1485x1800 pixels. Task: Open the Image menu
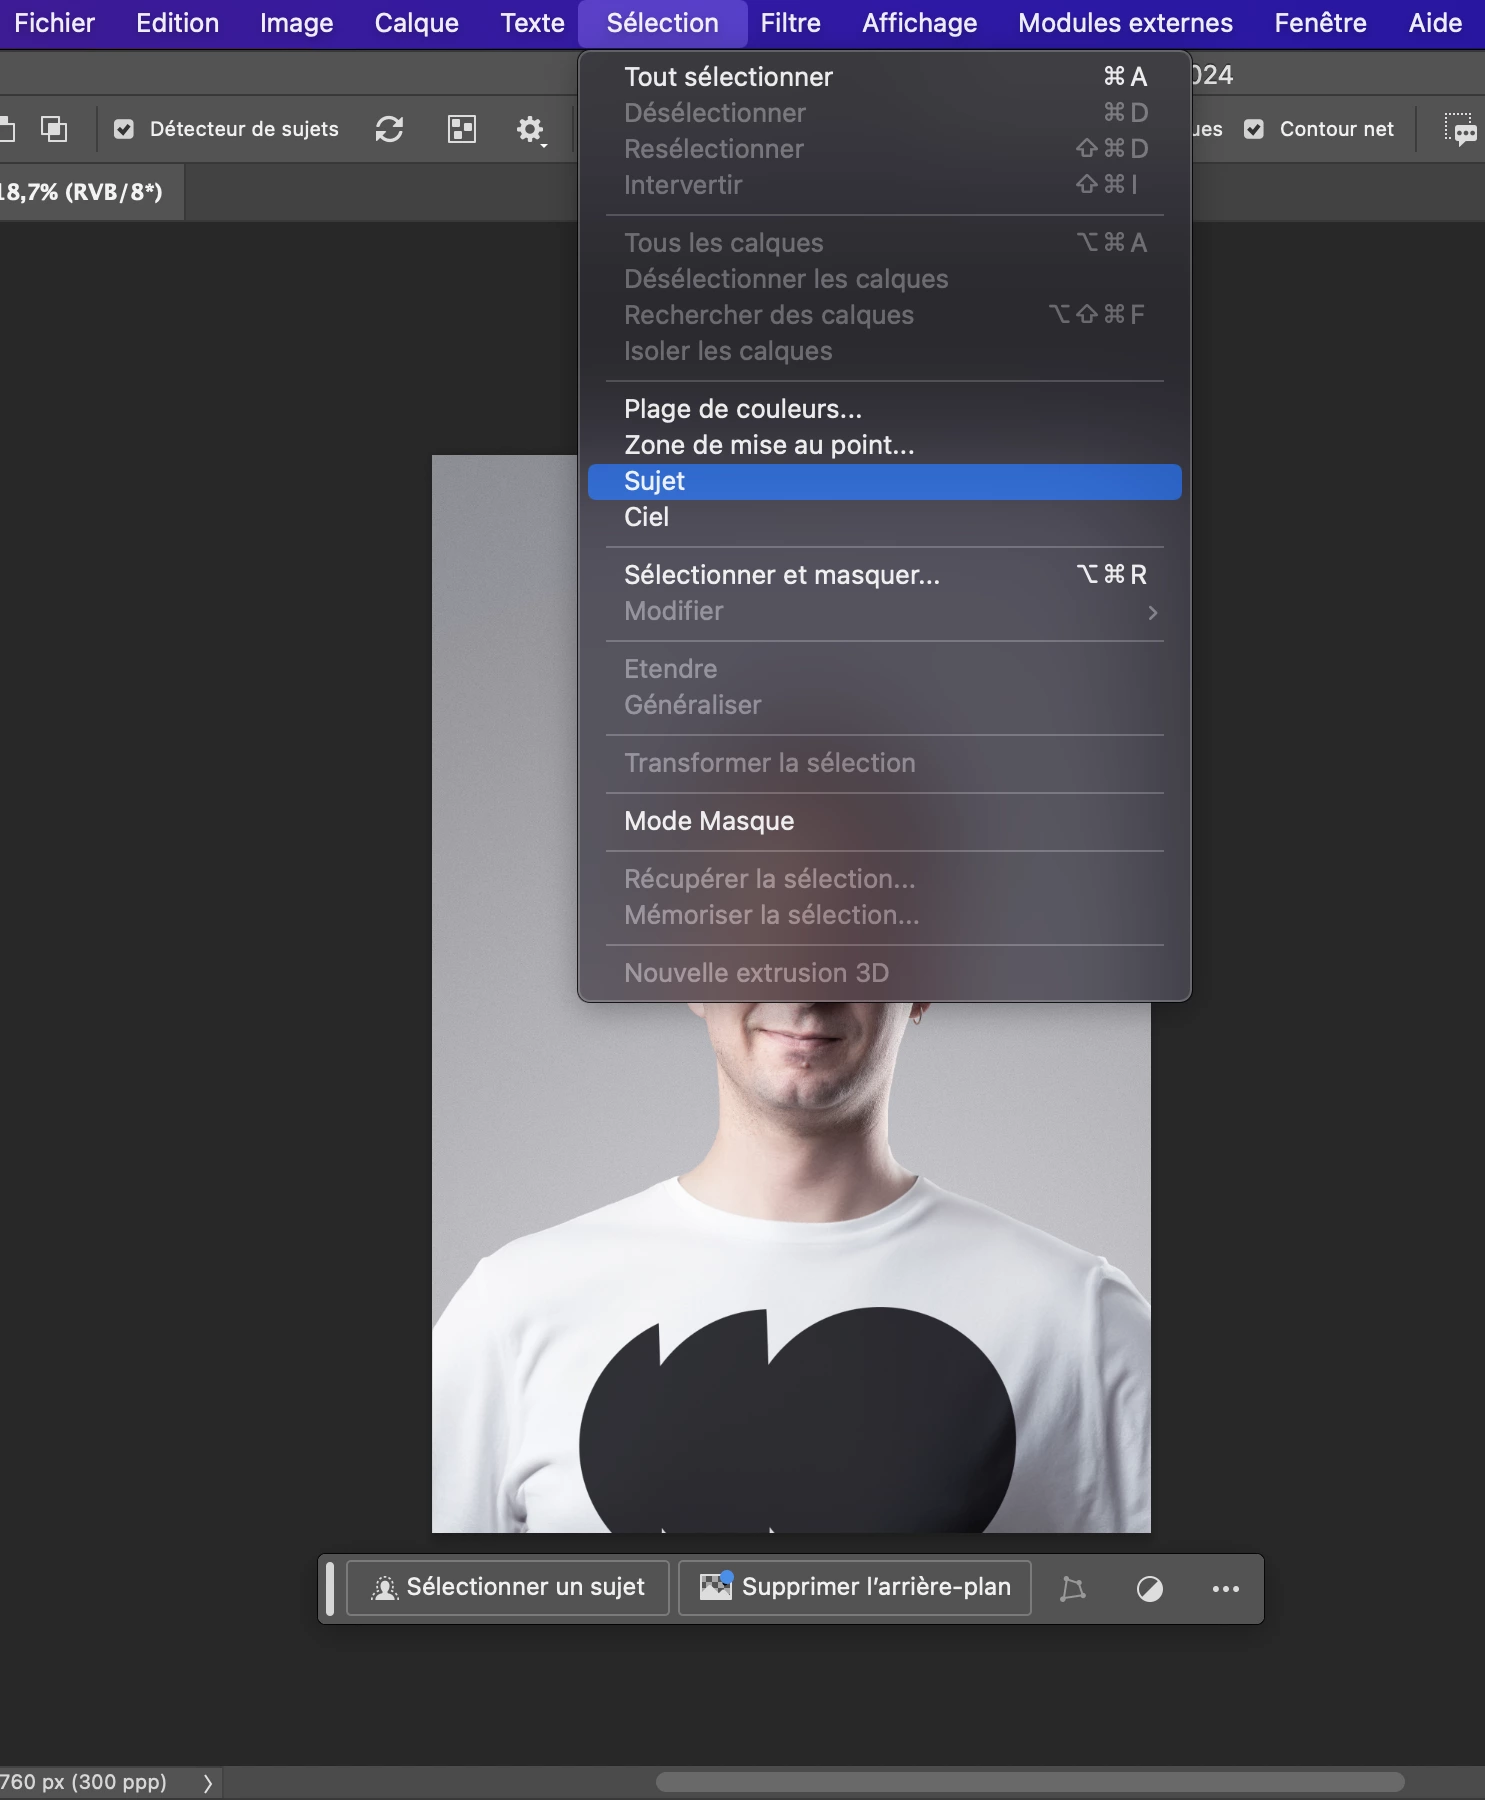[296, 23]
